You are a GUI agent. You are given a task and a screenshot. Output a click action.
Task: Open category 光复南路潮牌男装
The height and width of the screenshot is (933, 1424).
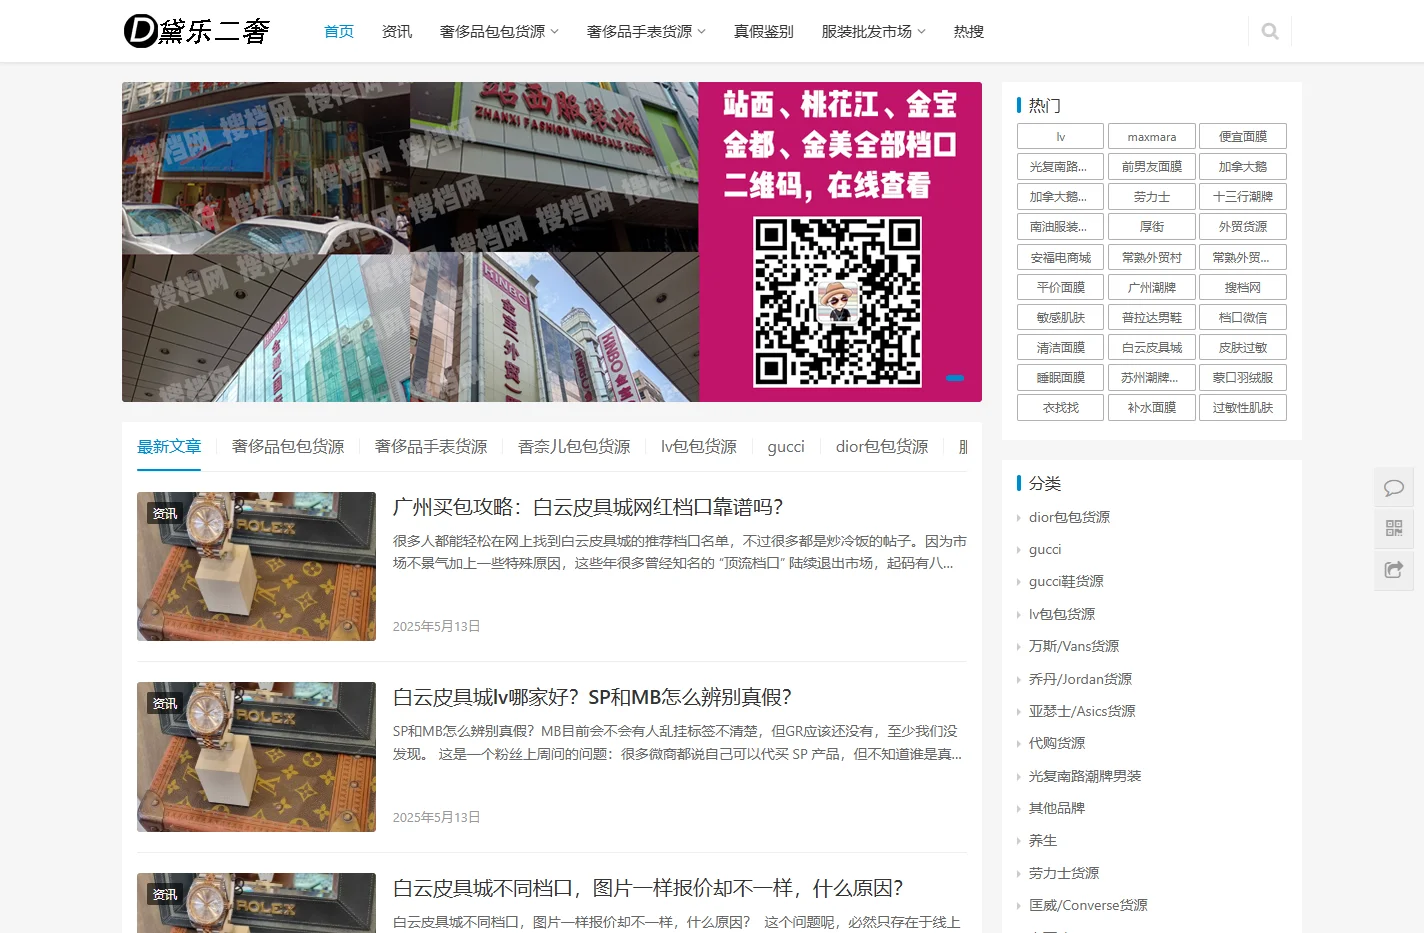1085,776
